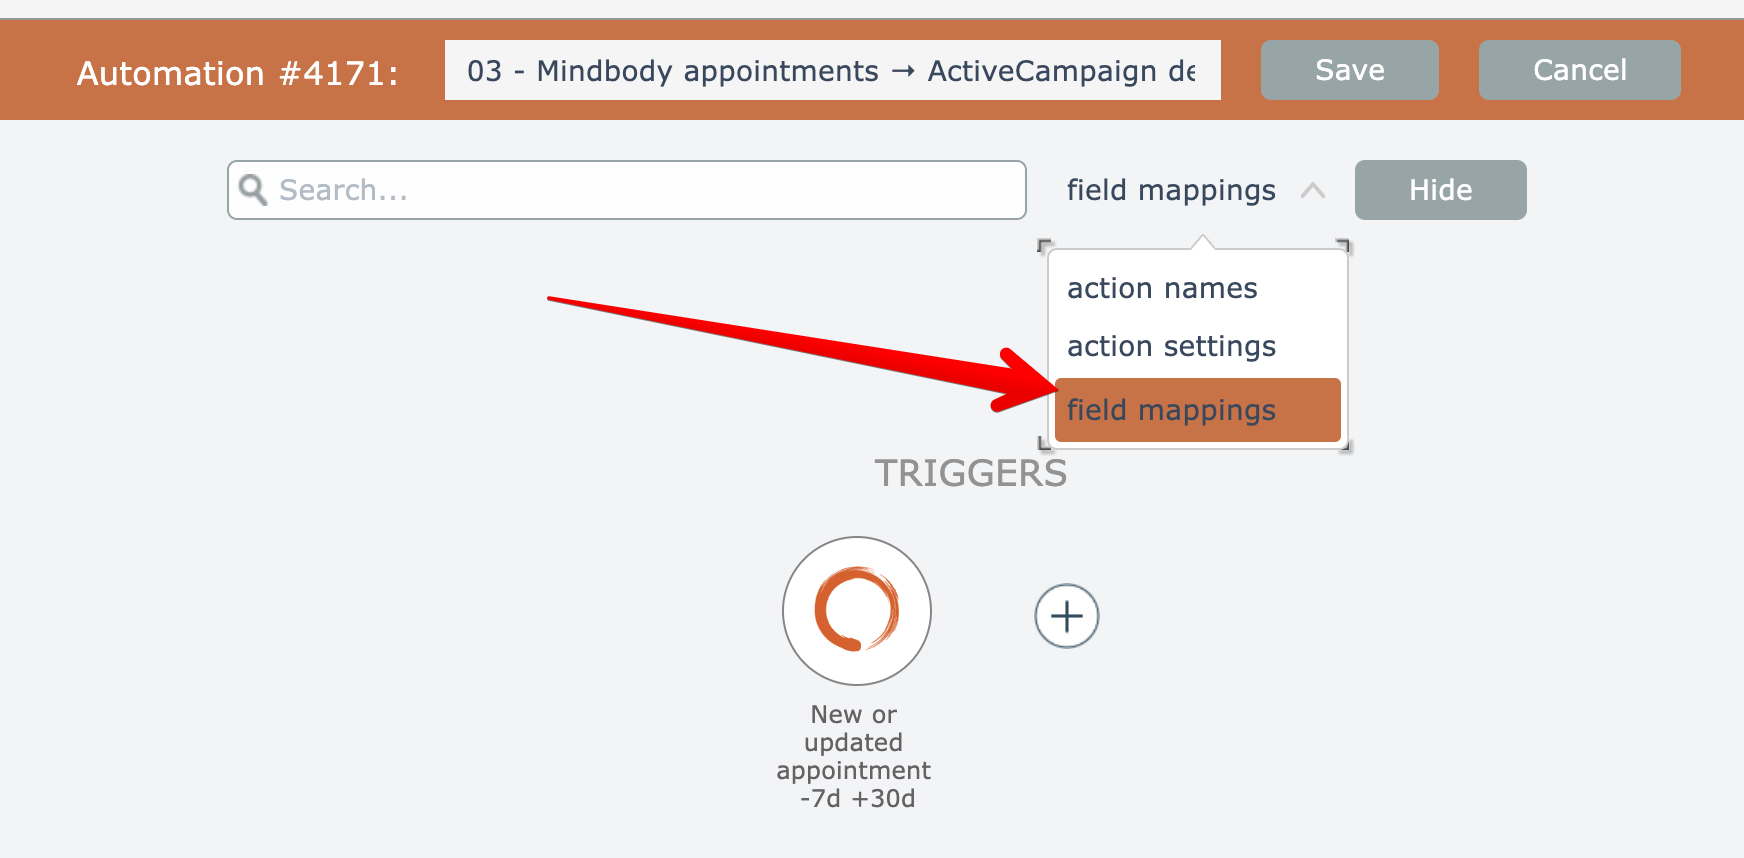Select "action settings" in the dropdown list
The image size is (1744, 858).
(x=1171, y=346)
